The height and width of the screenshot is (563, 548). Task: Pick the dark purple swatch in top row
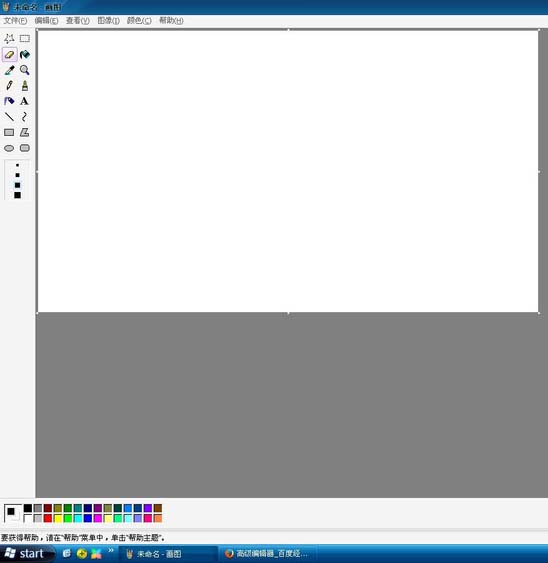(x=98, y=508)
